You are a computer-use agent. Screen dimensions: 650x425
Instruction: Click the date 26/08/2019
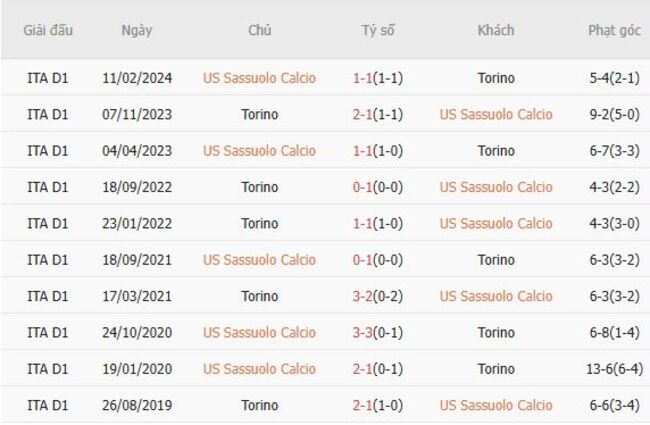(x=137, y=405)
